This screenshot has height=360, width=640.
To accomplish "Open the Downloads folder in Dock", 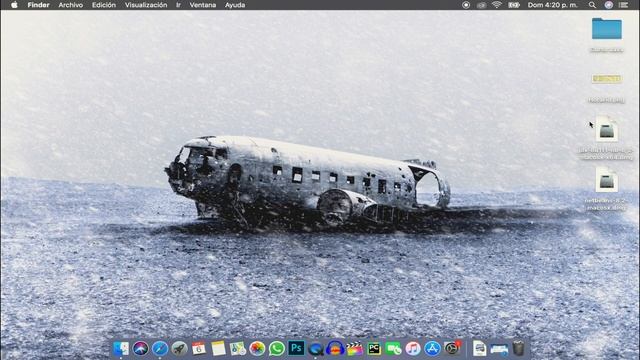I will point(499,349).
